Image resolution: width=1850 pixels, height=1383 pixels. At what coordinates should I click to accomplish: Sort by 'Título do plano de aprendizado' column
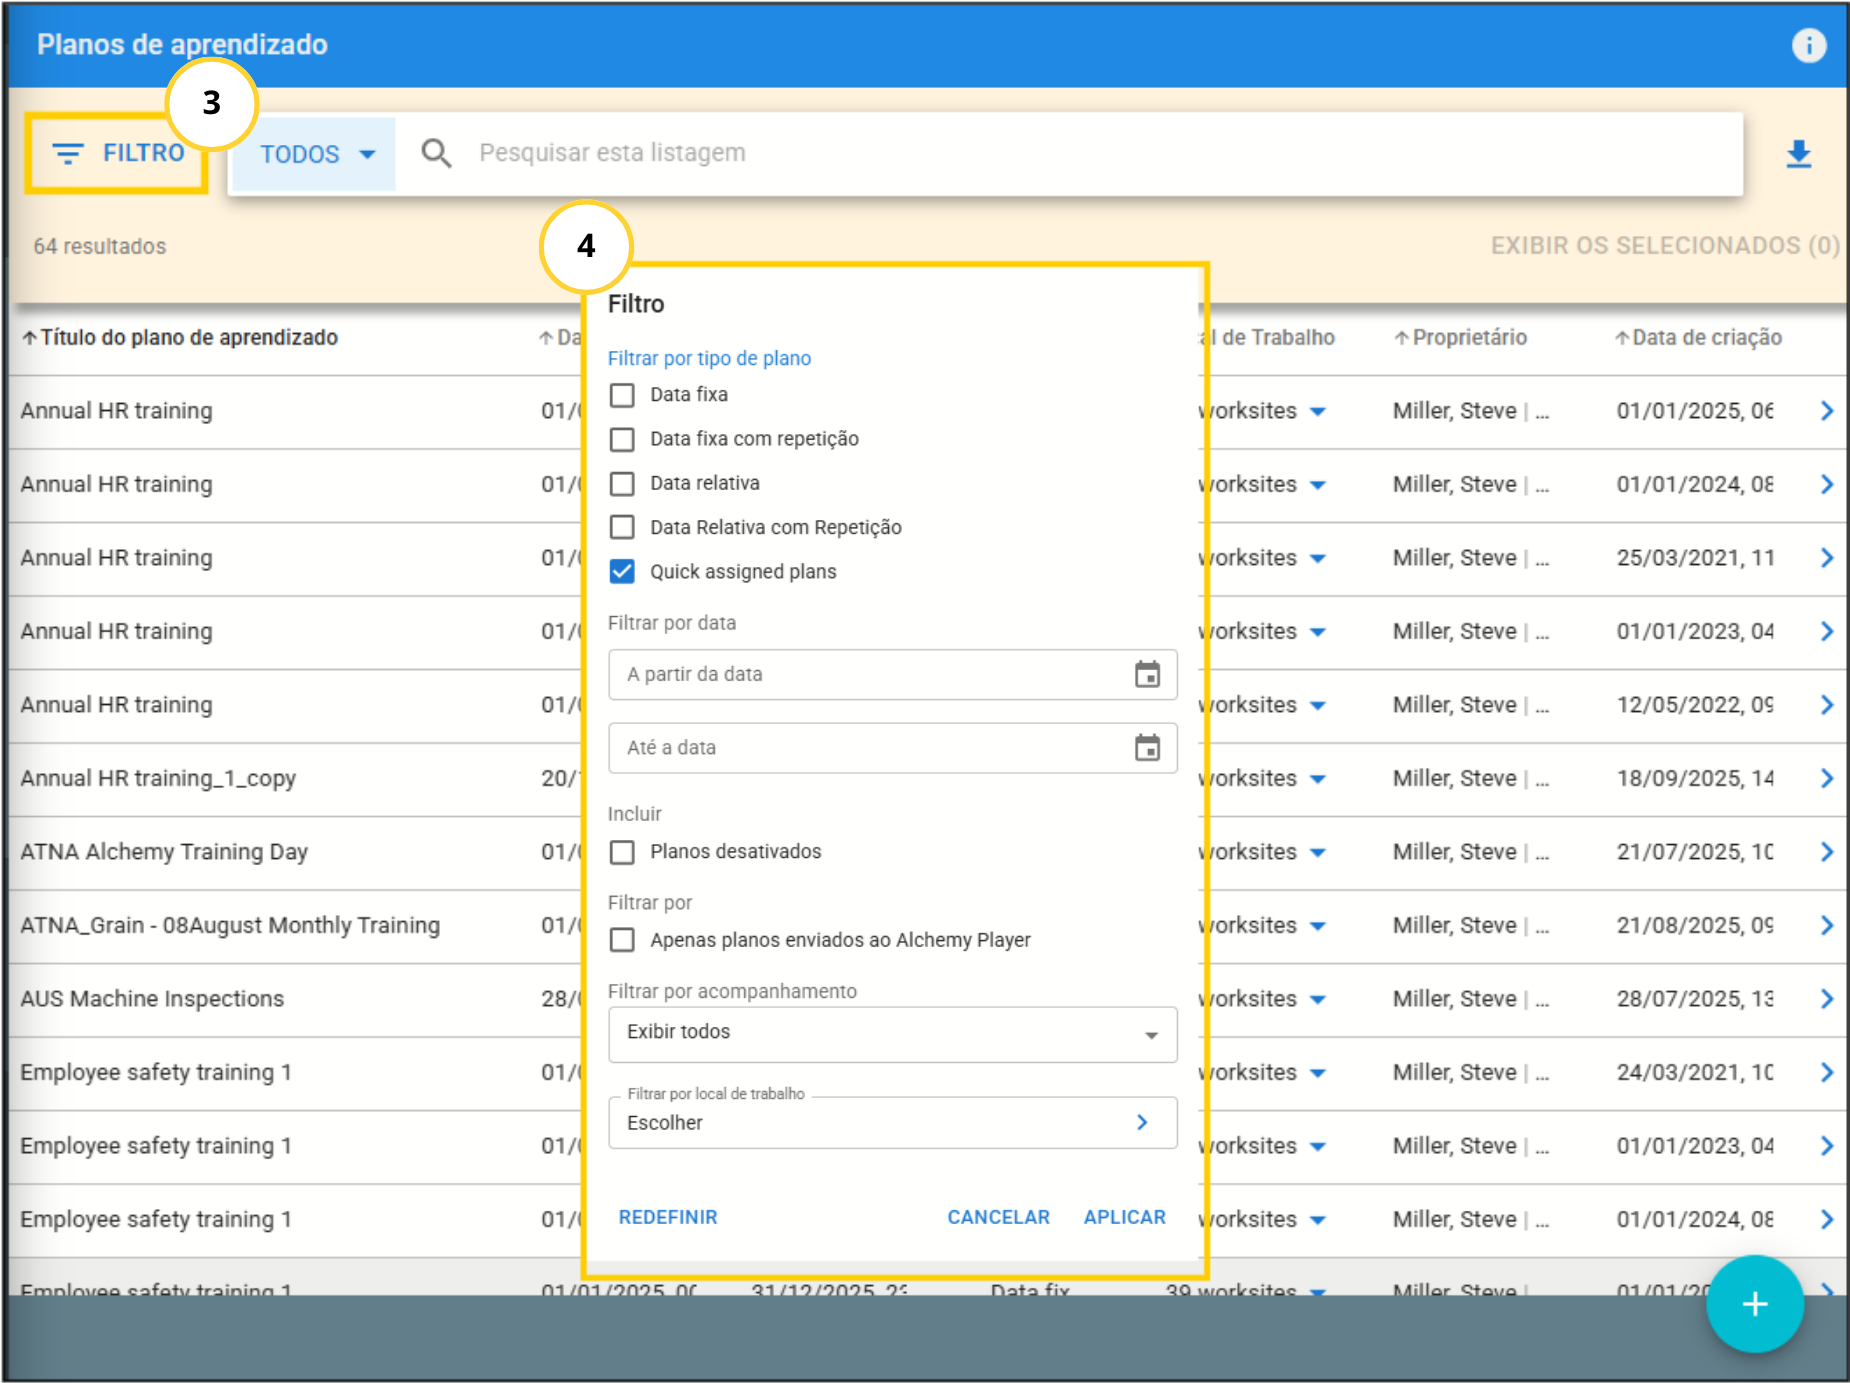pyautogui.click(x=188, y=338)
